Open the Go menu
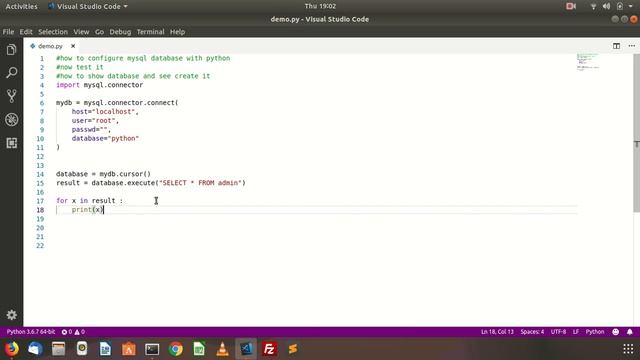This screenshot has height=360, width=640. coord(99,32)
